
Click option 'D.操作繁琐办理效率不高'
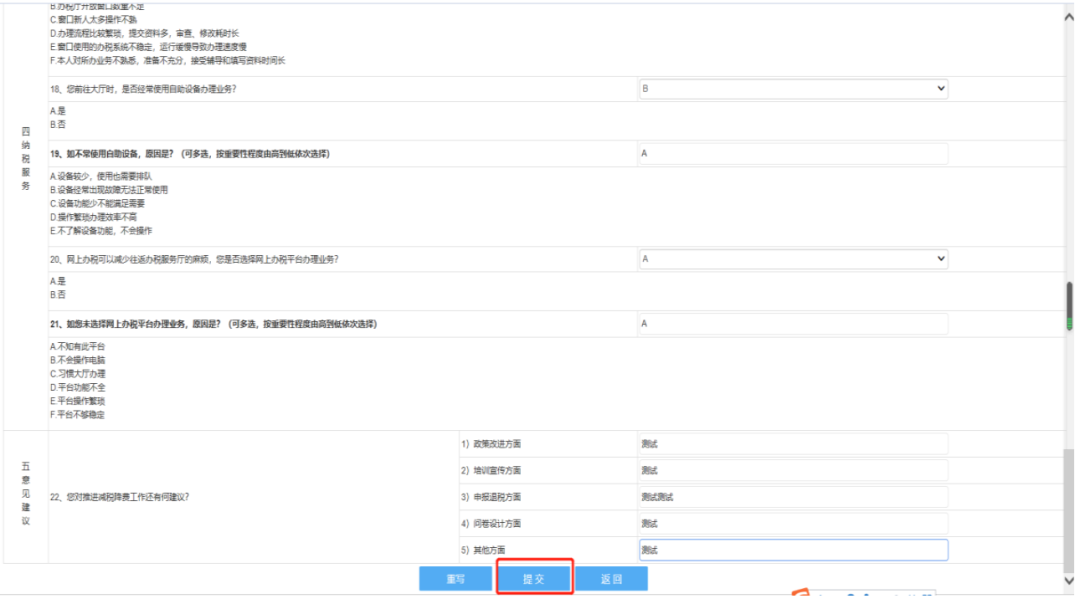[93, 217]
